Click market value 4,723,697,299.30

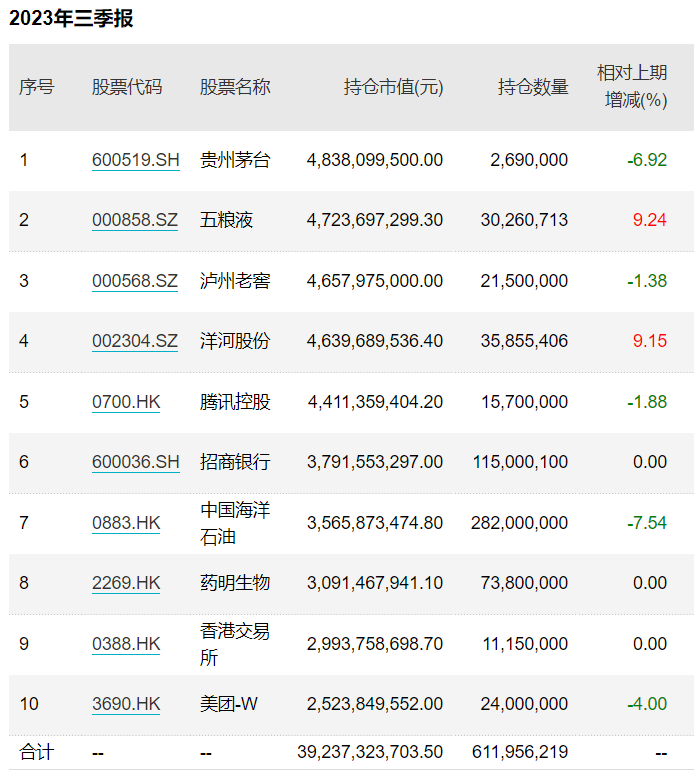click(375, 220)
